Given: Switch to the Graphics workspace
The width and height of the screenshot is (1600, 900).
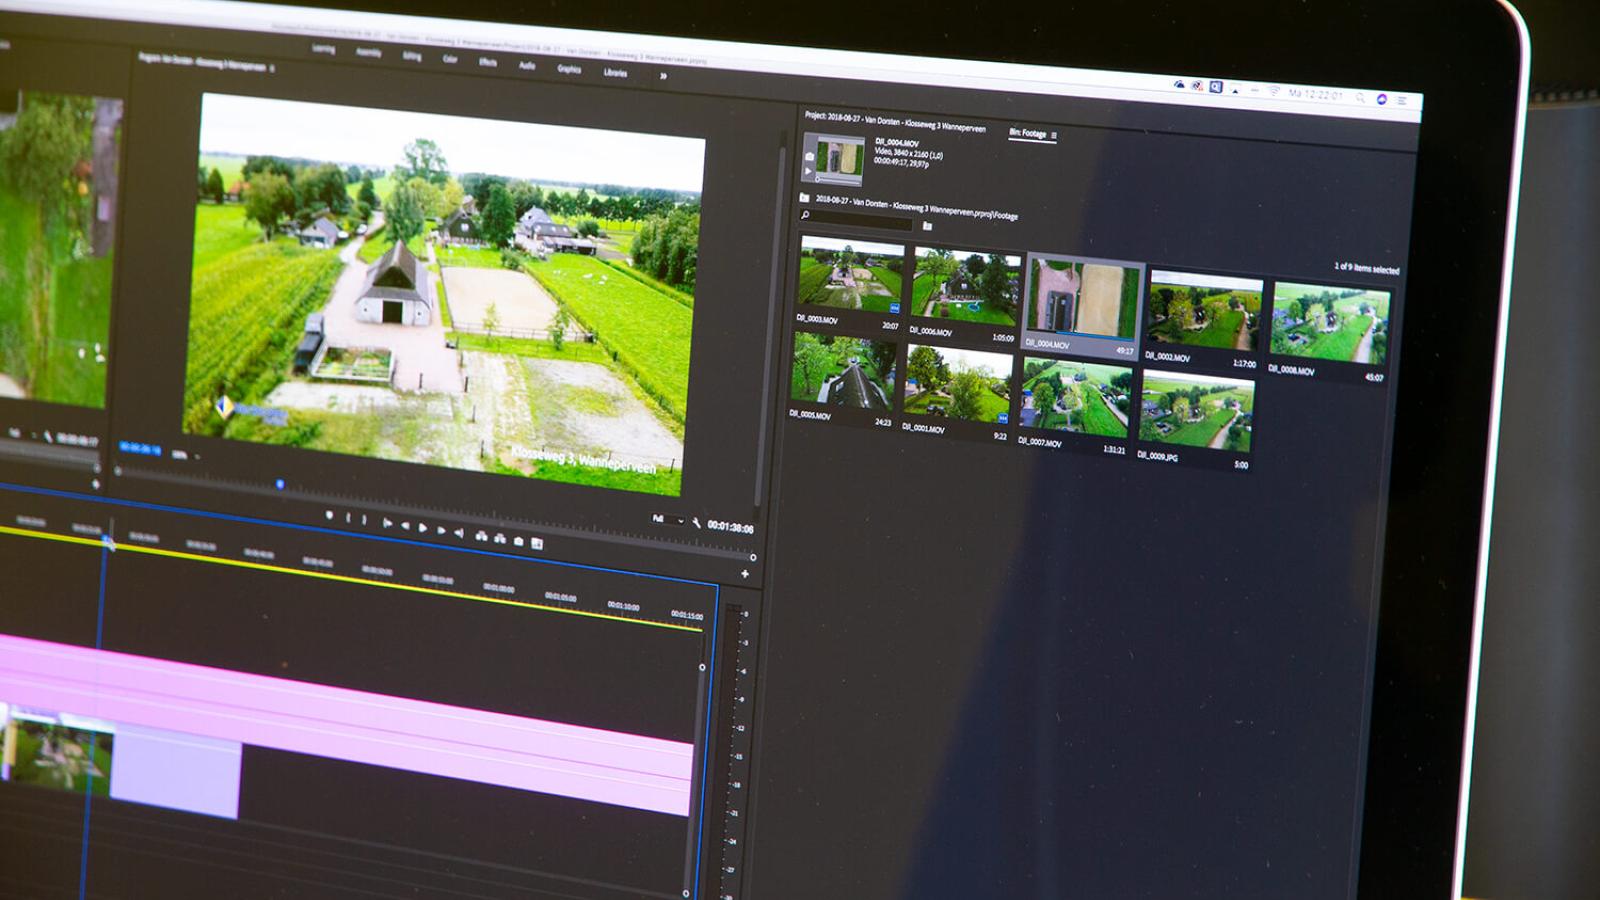Looking at the screenshot, I should pos(569,69).
